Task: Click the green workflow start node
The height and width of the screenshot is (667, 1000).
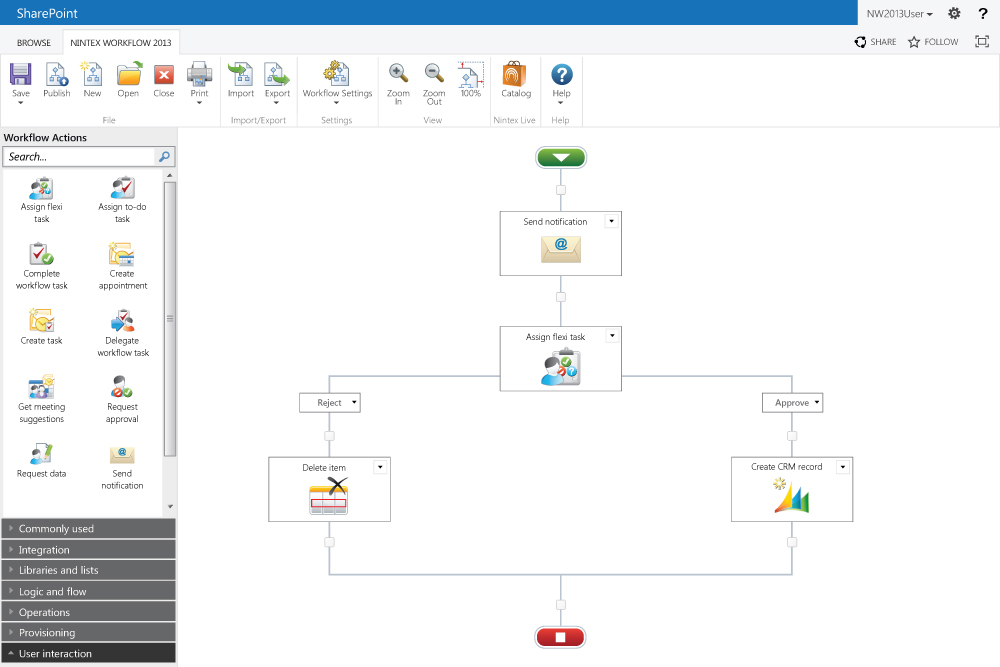Action: click(x=561, y=158)
